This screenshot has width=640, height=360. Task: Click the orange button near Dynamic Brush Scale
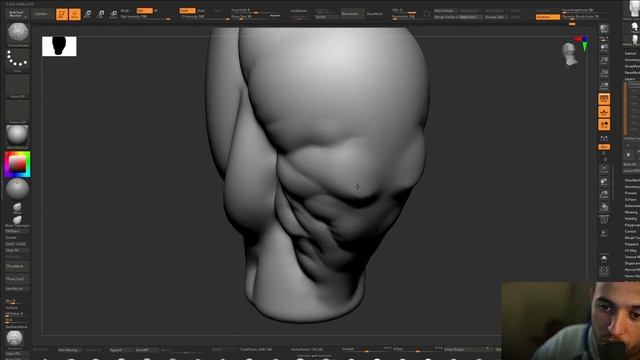[x=548, y=17]
